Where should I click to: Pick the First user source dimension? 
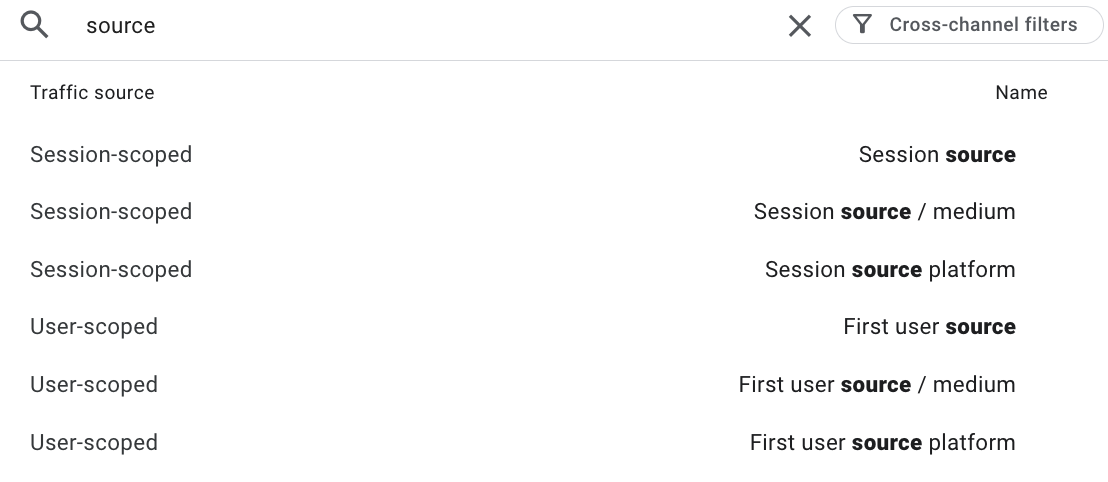[929, 327]
